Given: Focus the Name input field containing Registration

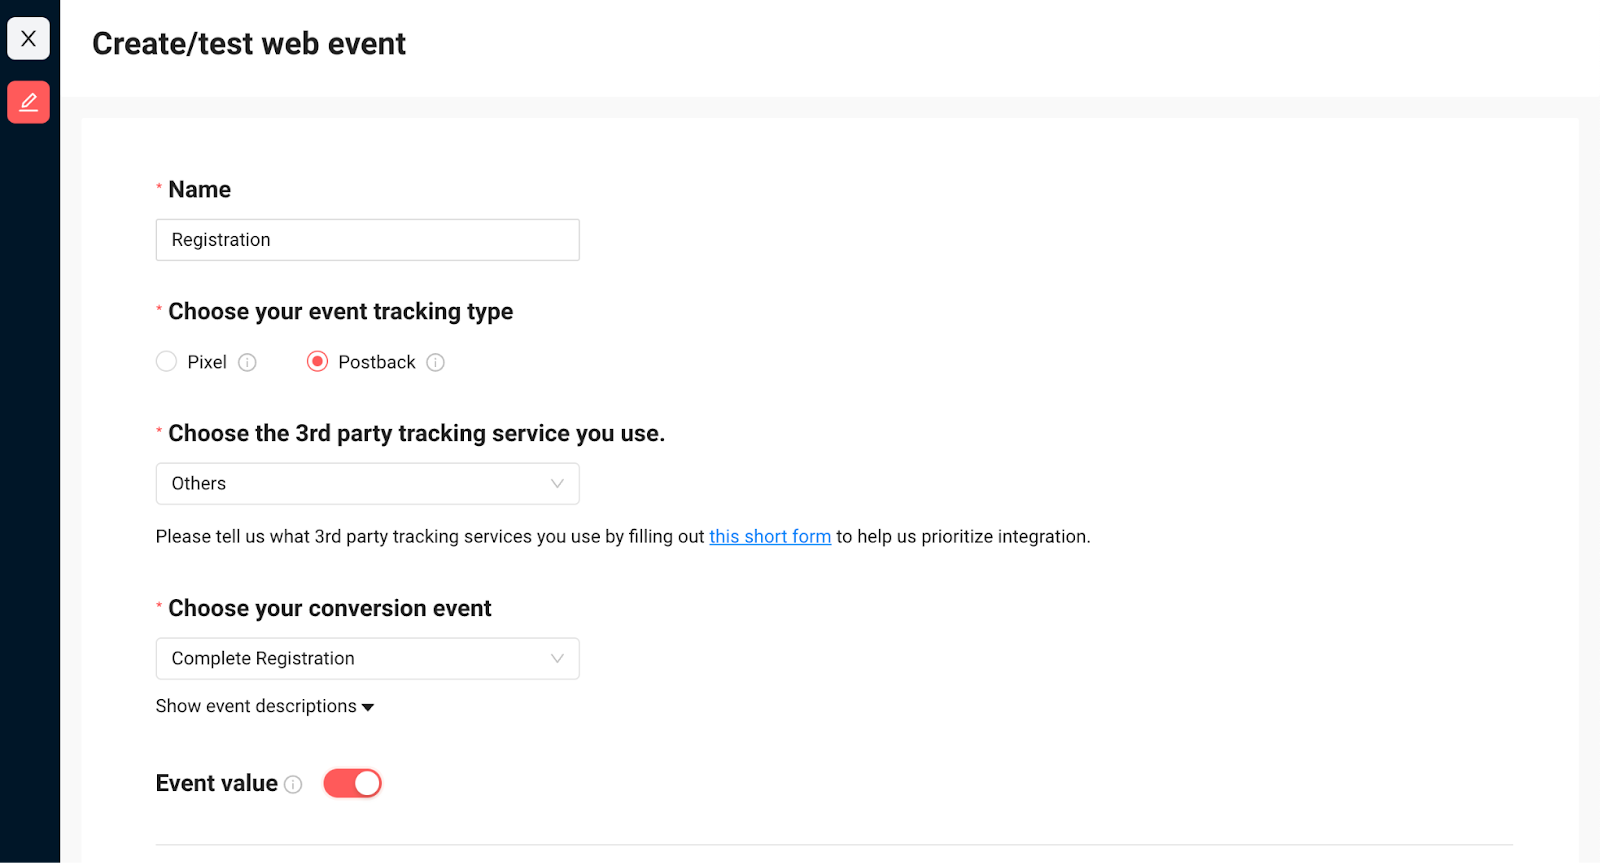Looking at the screenshot, I should 367,240.
